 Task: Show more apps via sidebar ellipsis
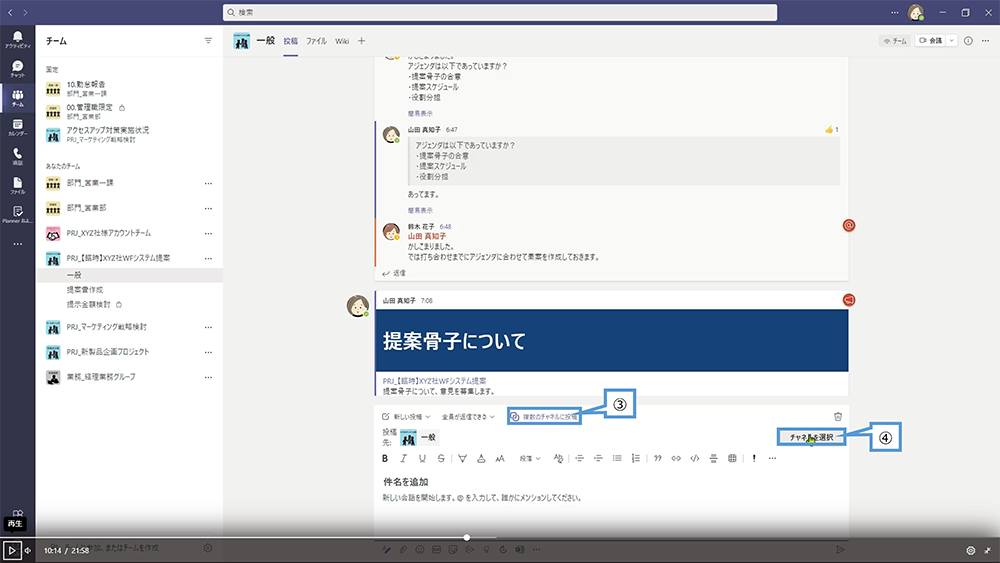17,244
